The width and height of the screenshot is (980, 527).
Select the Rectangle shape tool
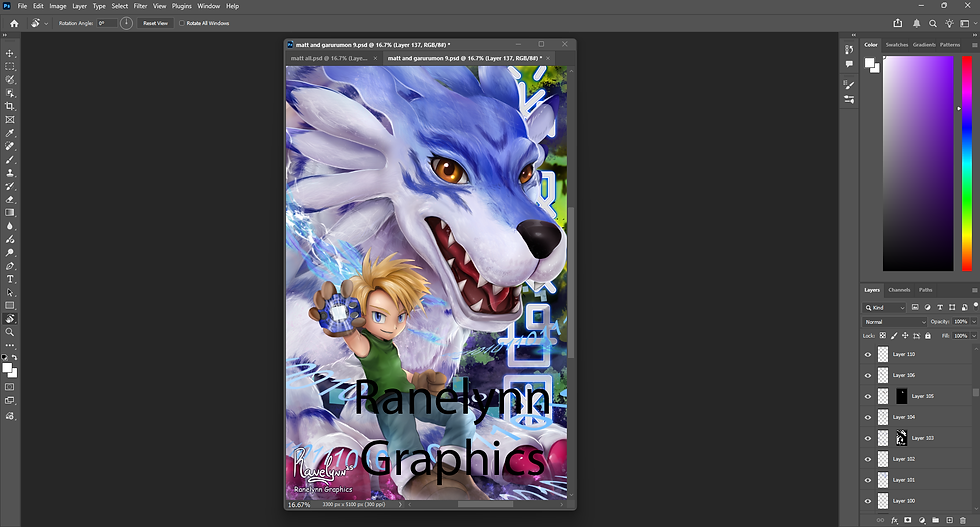point(10,306)
